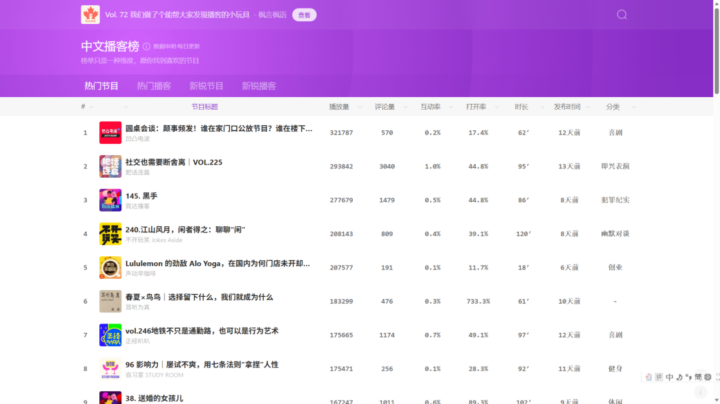
Task: Click the round down-arrow floating button
Action: 700,392
